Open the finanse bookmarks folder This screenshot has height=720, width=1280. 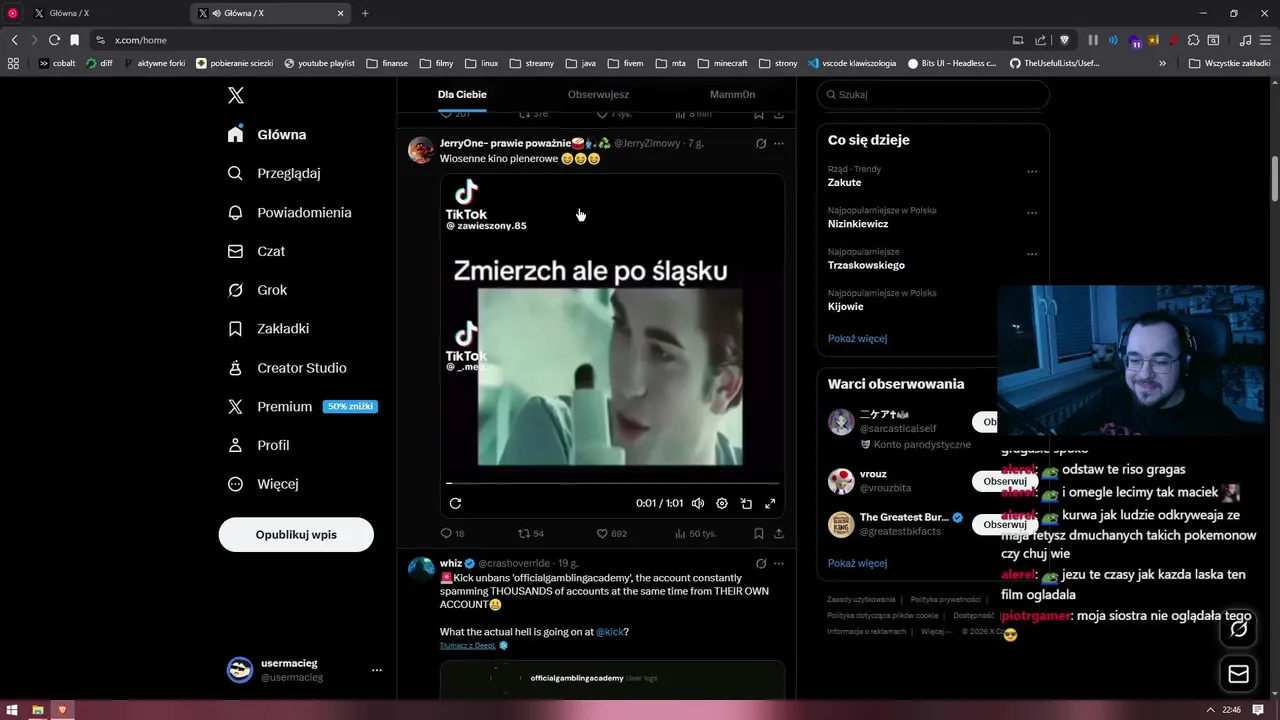point(387,63)
